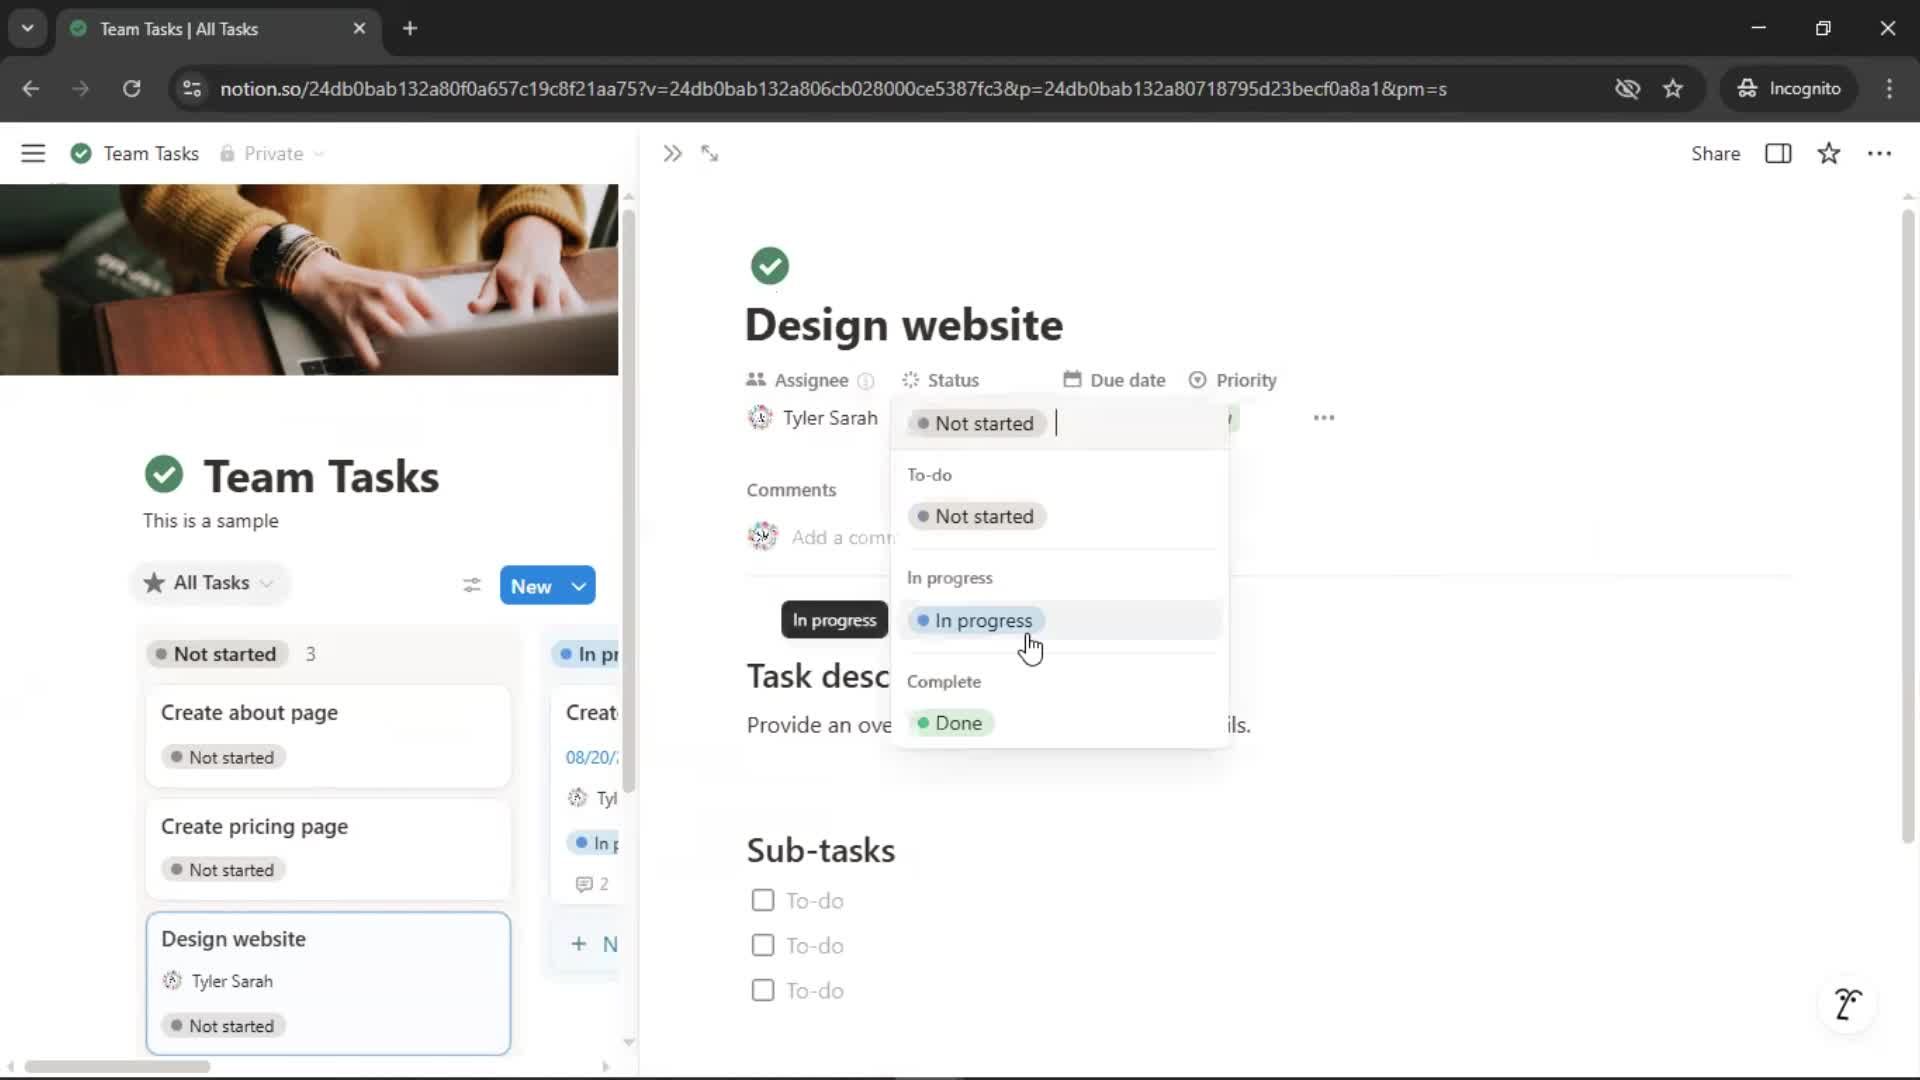Add page to favorites star icon

[1829, 153]
